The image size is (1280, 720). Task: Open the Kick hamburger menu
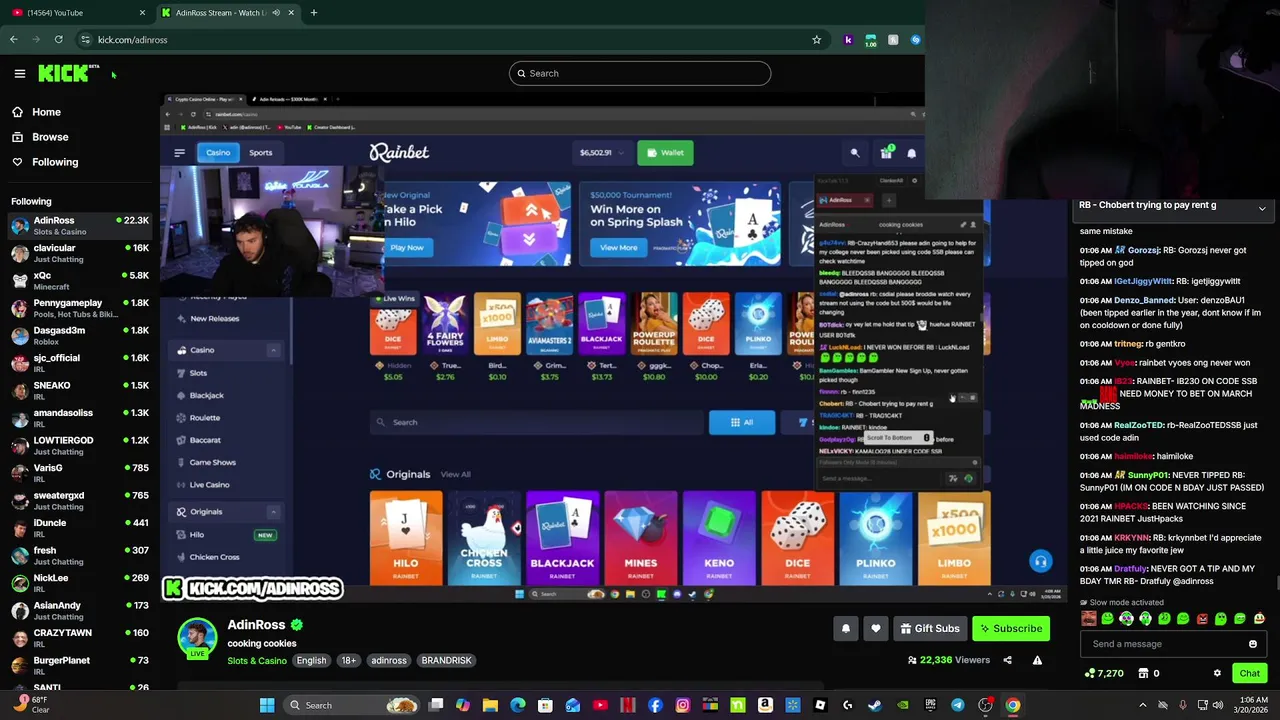pyautogui.click(x=19, y=73)
